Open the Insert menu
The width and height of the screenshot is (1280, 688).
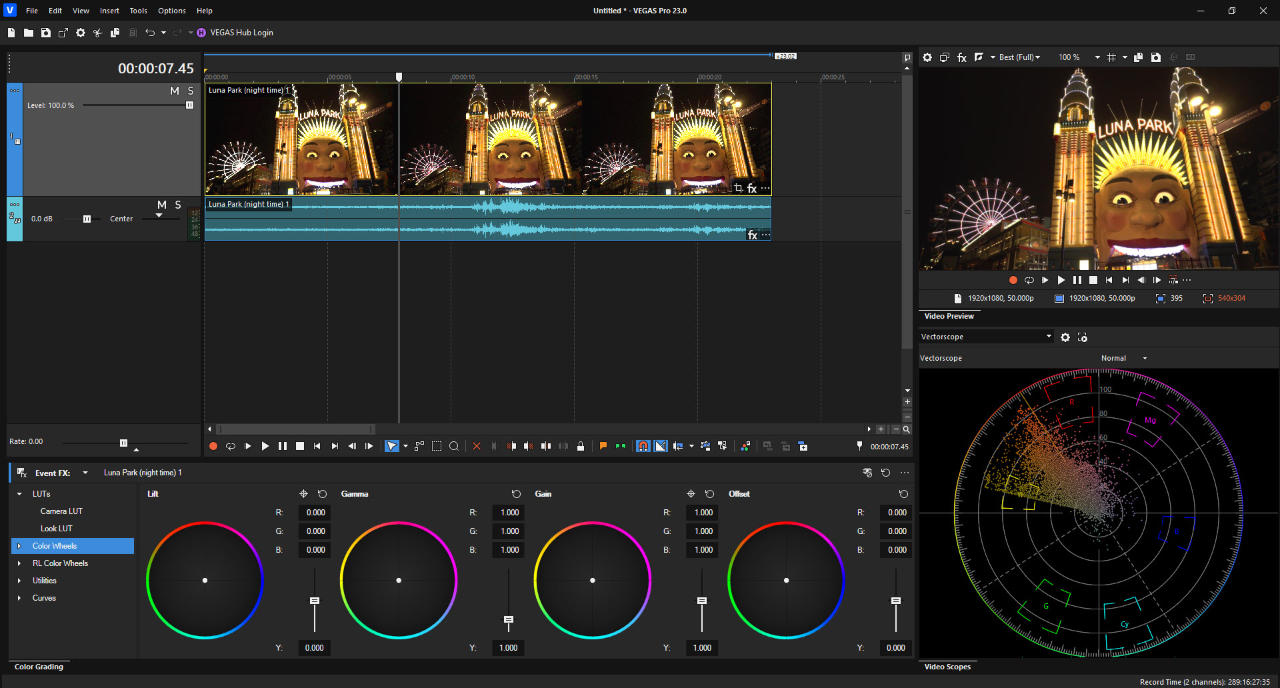109,10
